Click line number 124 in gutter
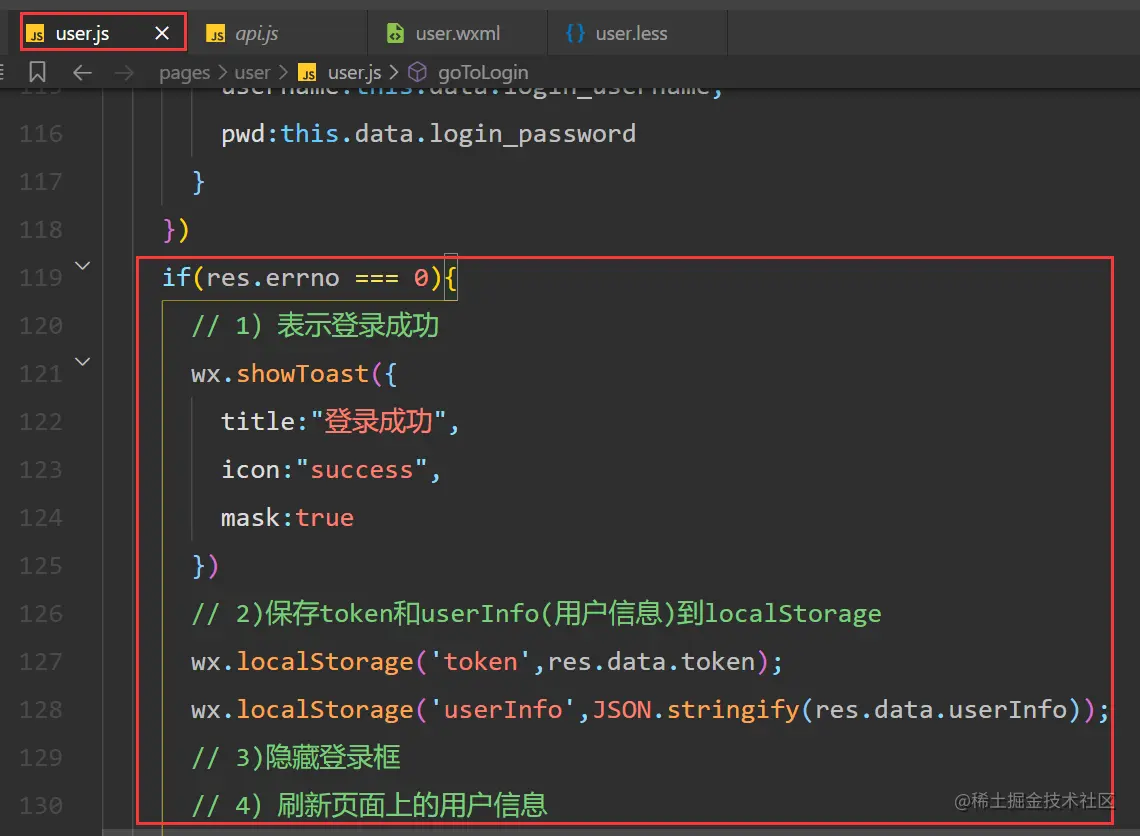 tap(41, 518)
